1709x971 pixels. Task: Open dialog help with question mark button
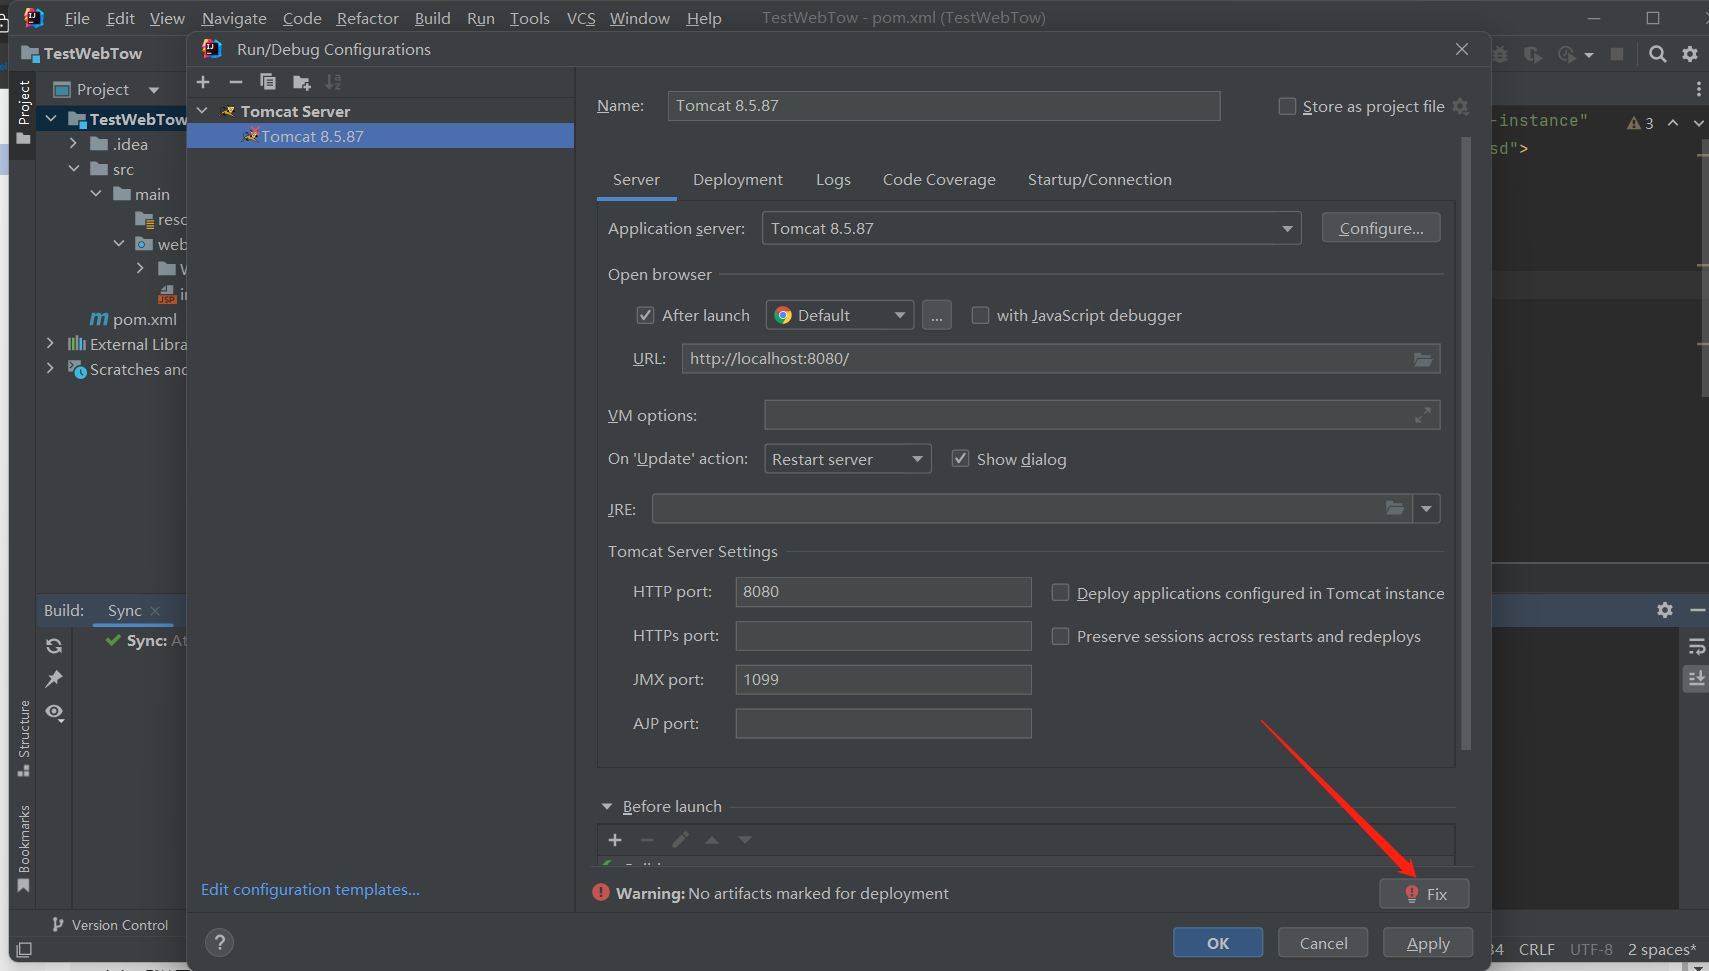point(220,942)
